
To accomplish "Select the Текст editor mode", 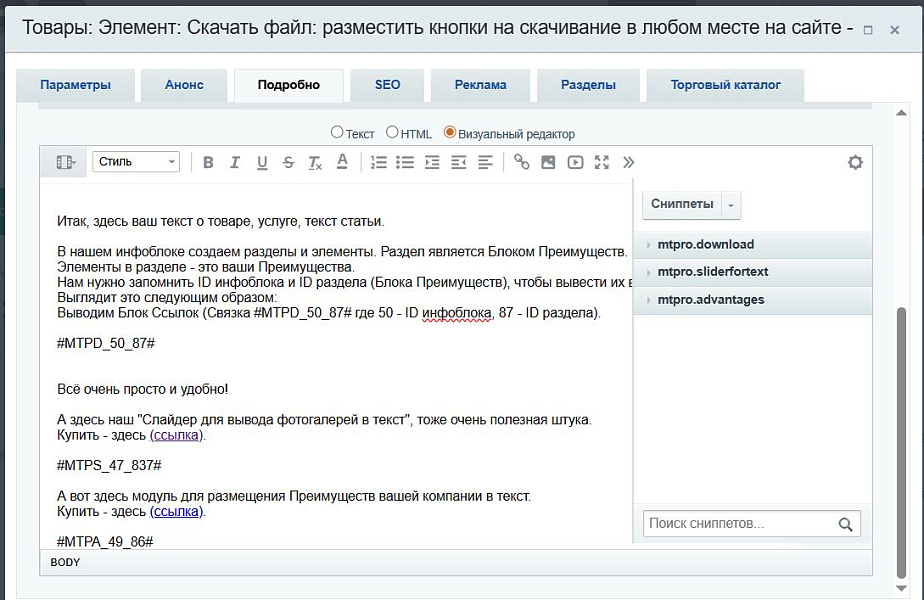I will click(336, 133).
